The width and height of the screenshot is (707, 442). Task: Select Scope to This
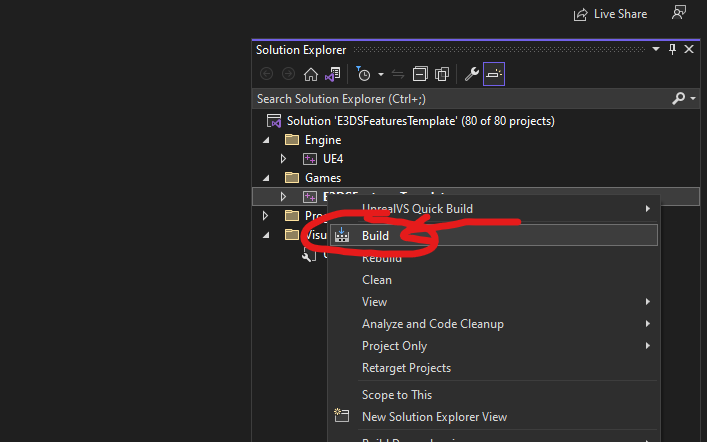click(494, 395)
